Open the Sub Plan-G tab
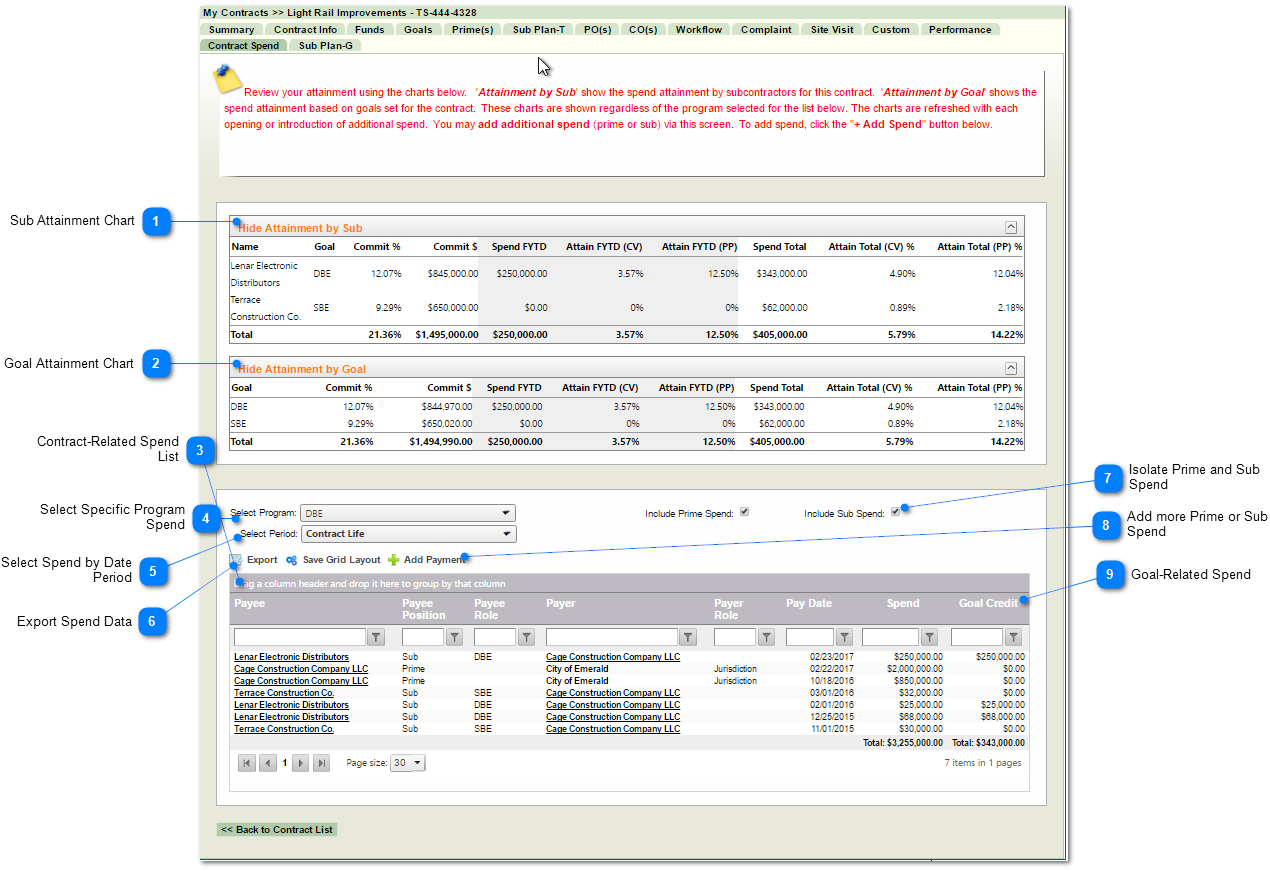 [325, 46]
